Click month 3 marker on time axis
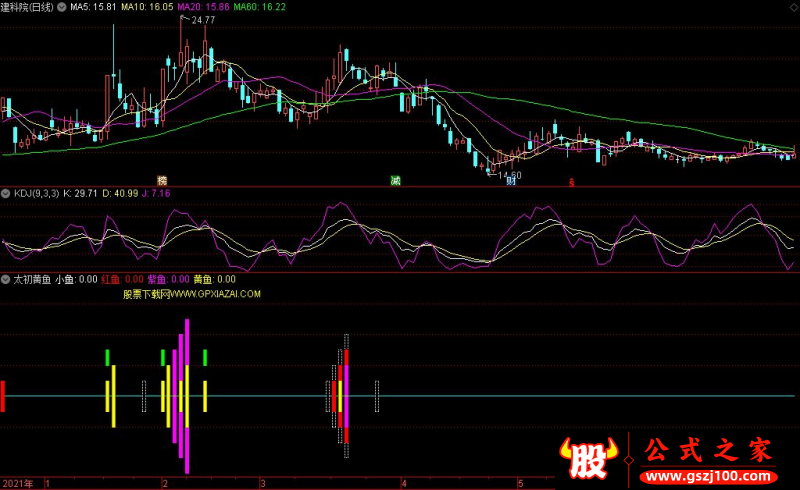 pyautogui.click(x=263, y=483)
